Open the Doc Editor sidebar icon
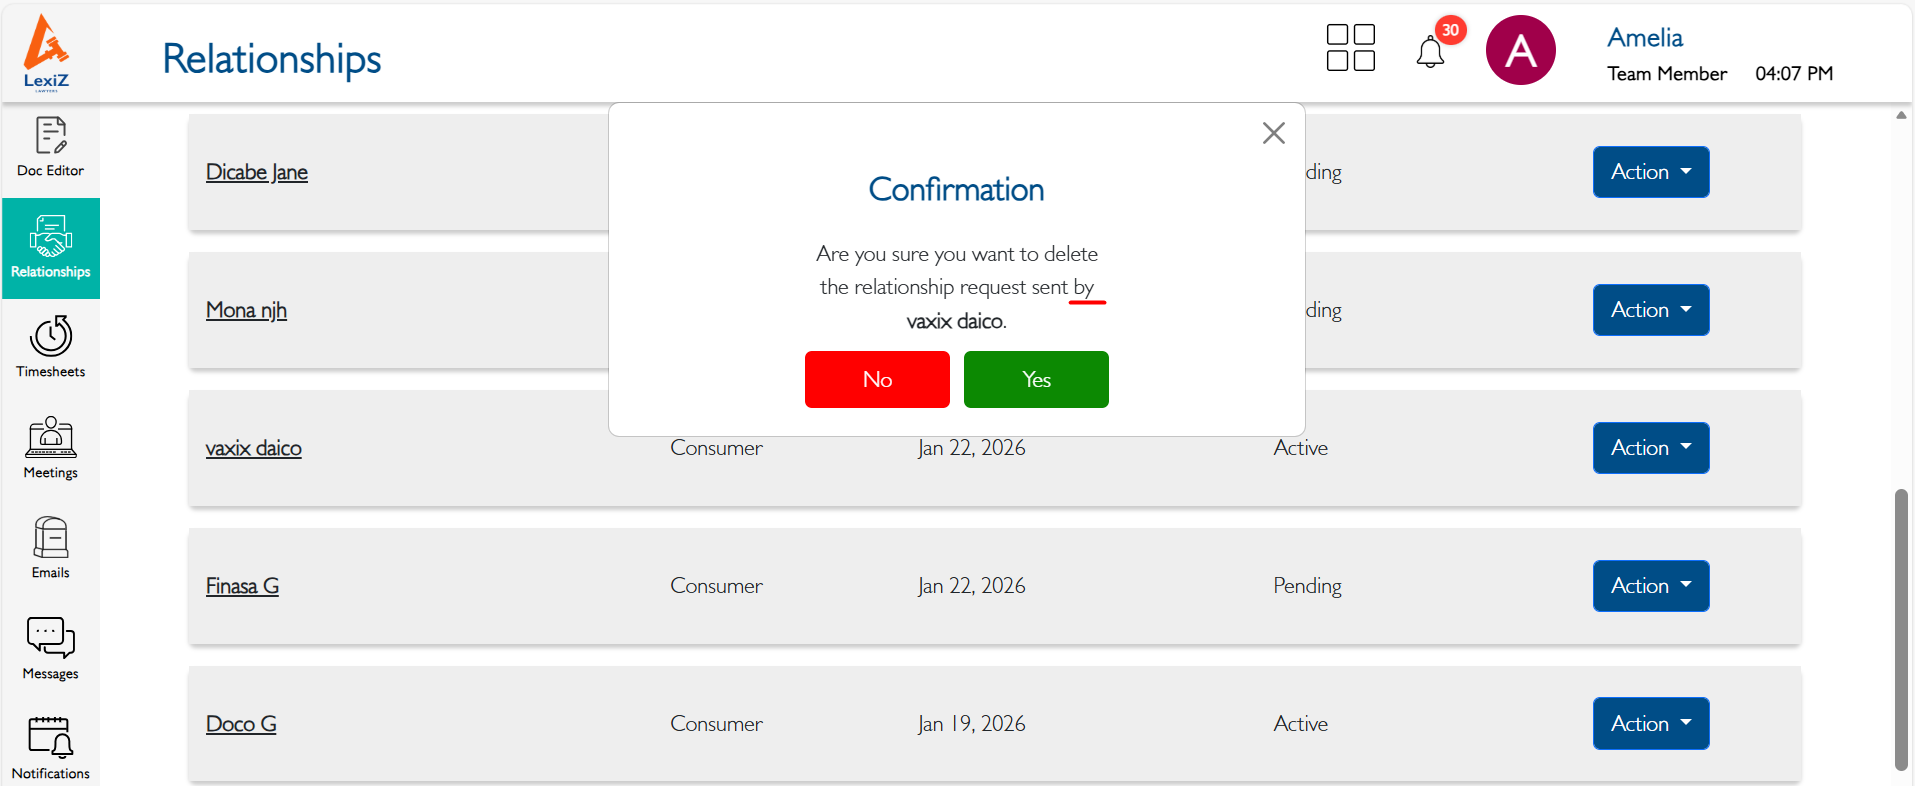Image resolution: width=1915 pixels, height=786 pixels. pyautogui.click(x=50, y=147)
